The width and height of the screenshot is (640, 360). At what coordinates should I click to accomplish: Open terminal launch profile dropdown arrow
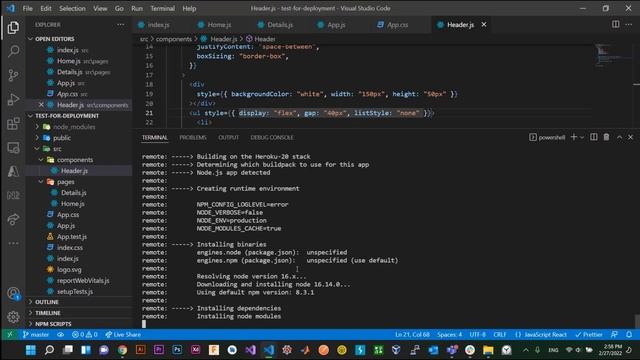click(582, 137)
